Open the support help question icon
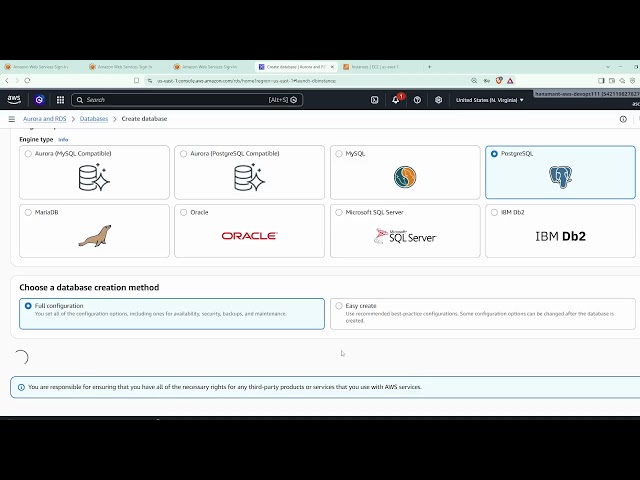Viewport: 640px width, 480px height. coord(417,100)
